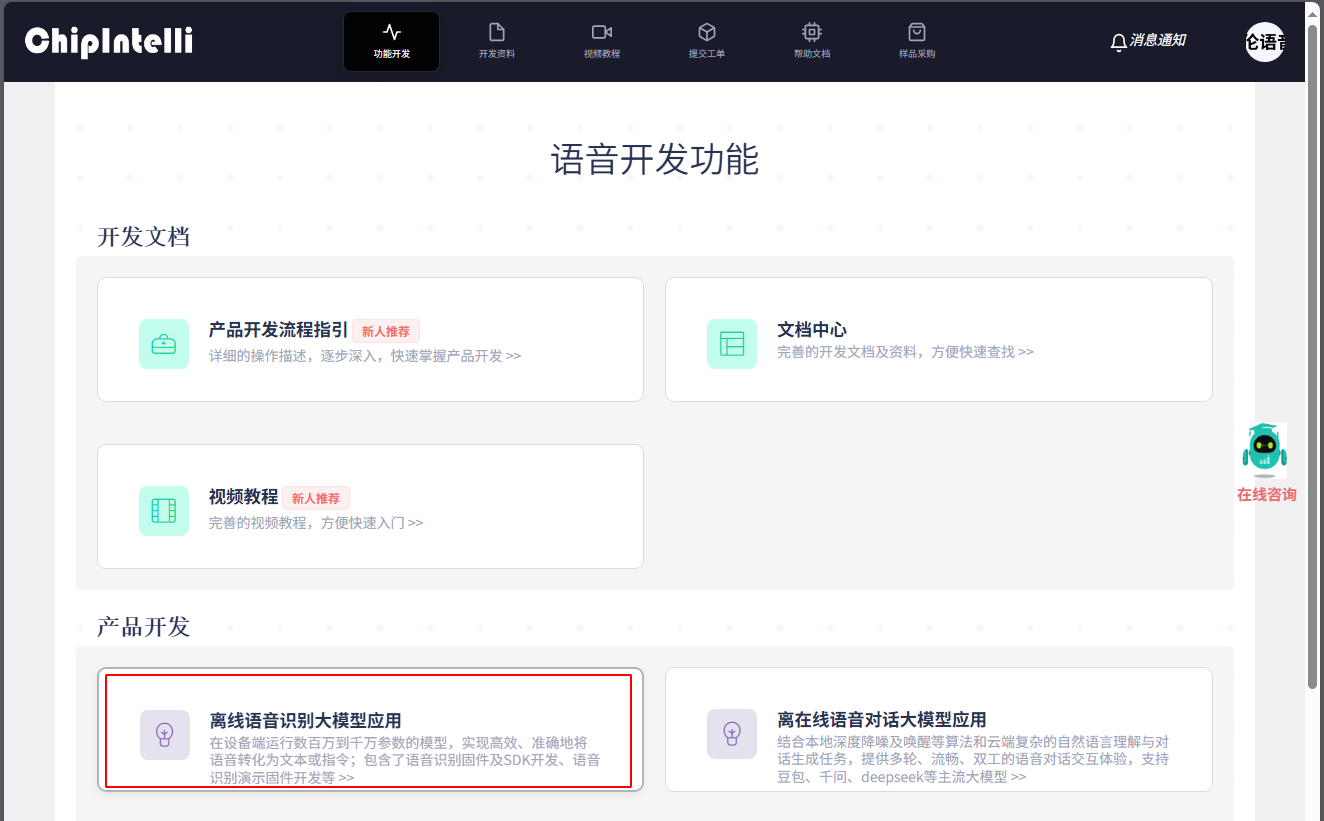Open 消息通知 bell notifications

[1148, 41]
